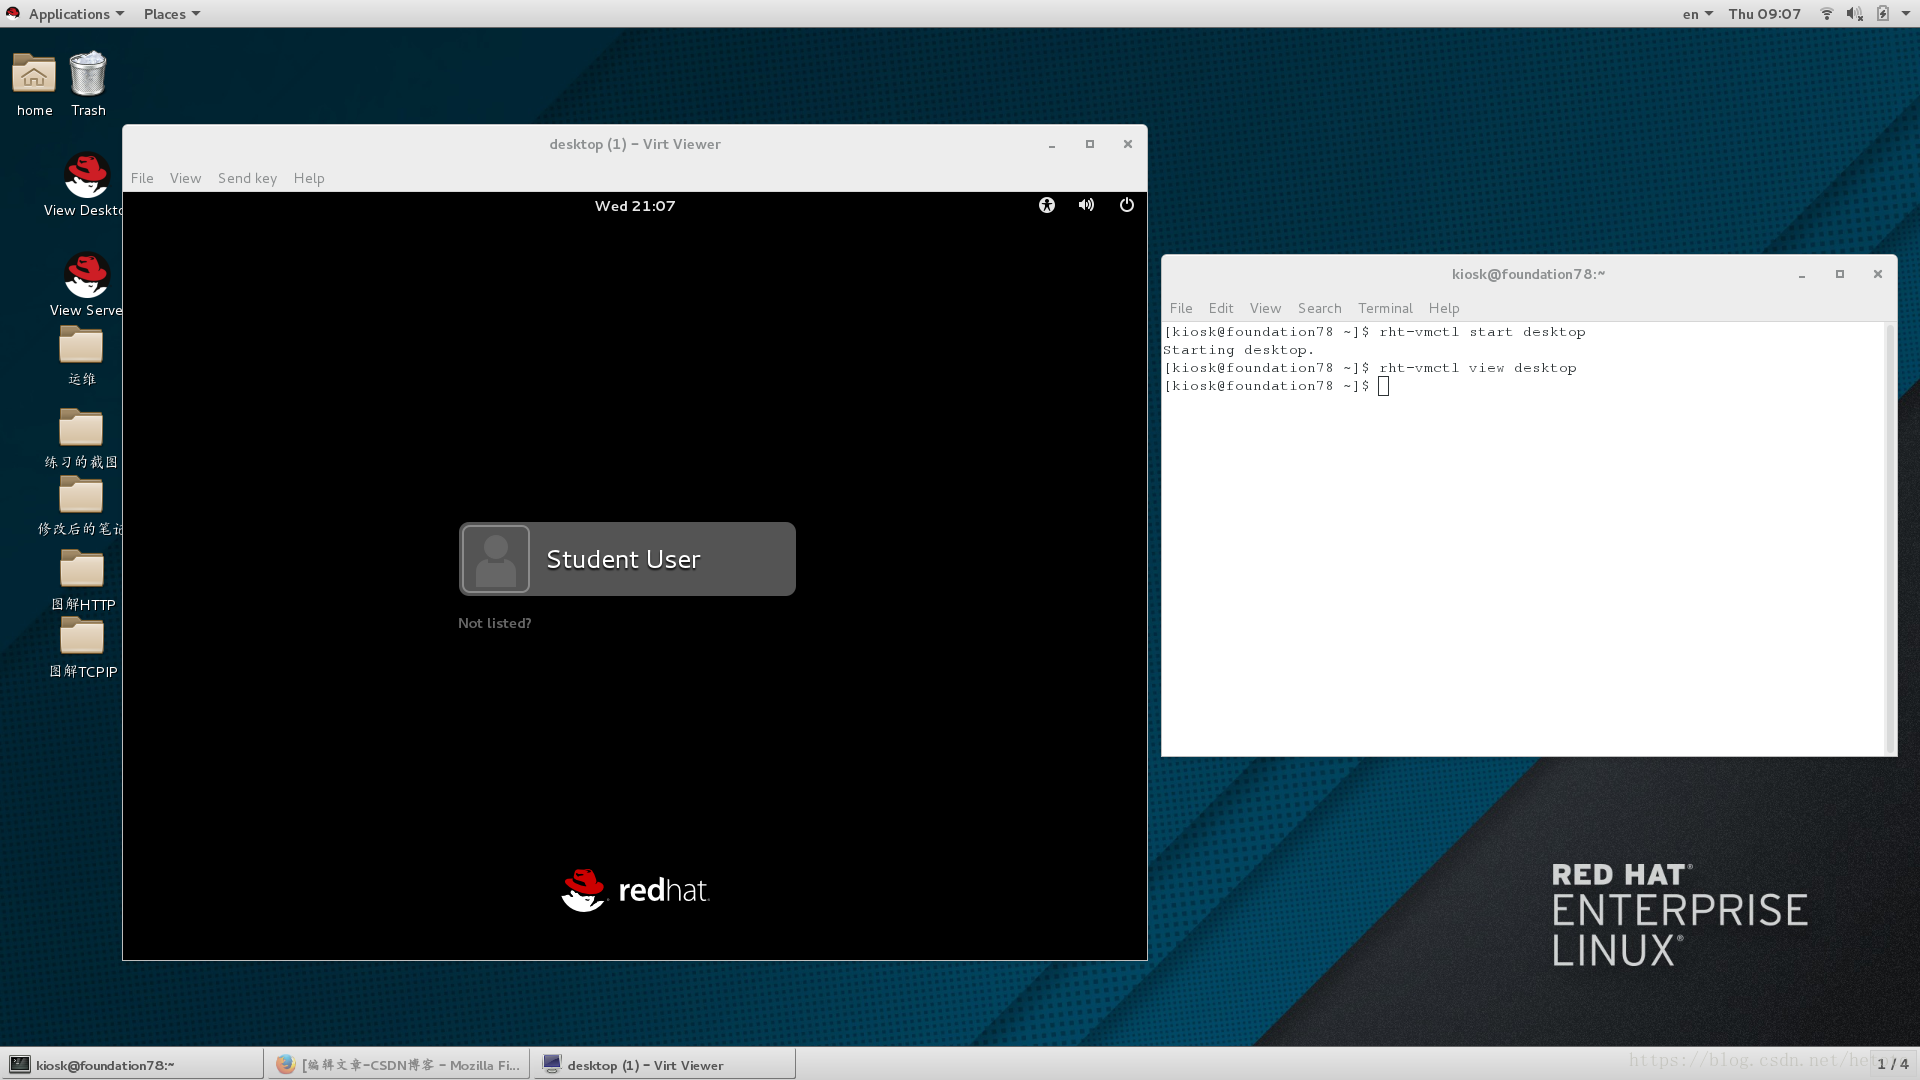Open Virt Viewer Send key menu
This screenshot has height=1080, width=1920.
pyautogui.click(x=247, y=178)
